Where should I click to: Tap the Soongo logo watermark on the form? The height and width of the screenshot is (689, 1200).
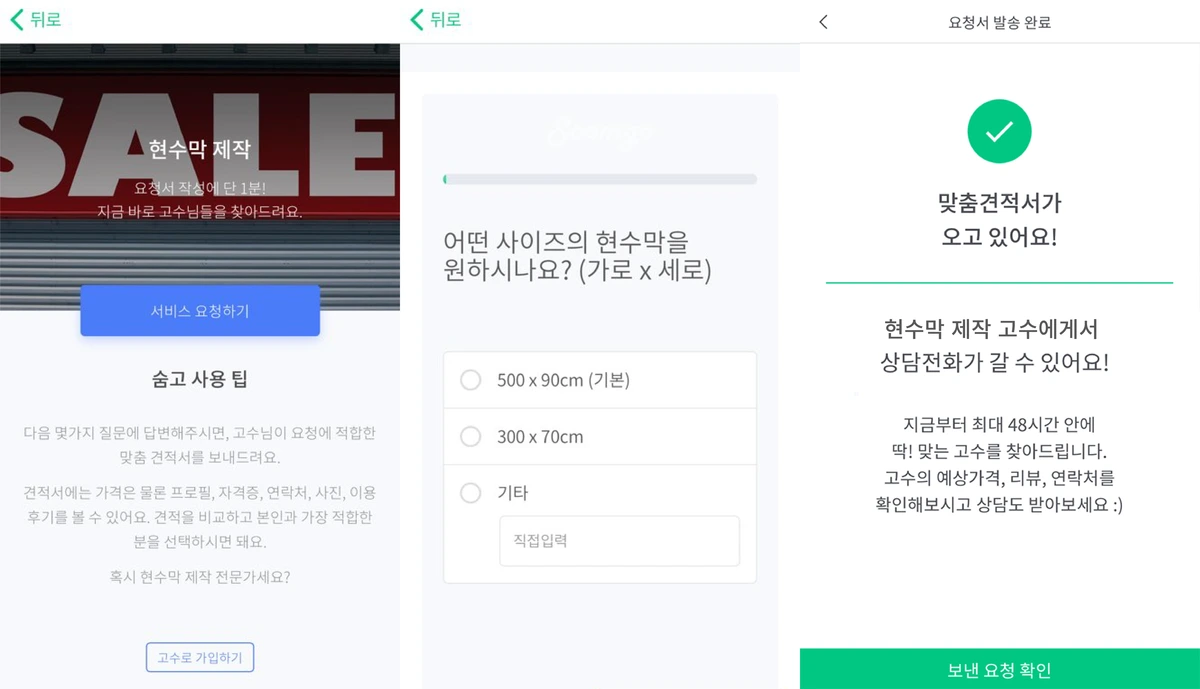(x=599, y=131)
